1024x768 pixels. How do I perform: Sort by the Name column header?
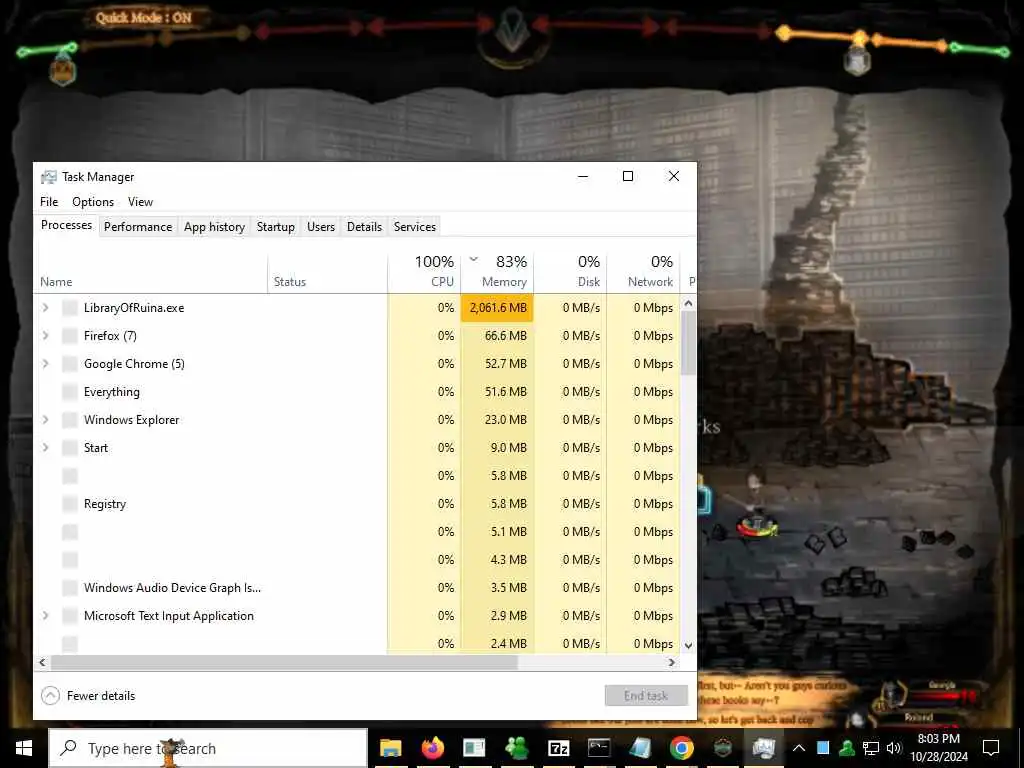[151, 272]
